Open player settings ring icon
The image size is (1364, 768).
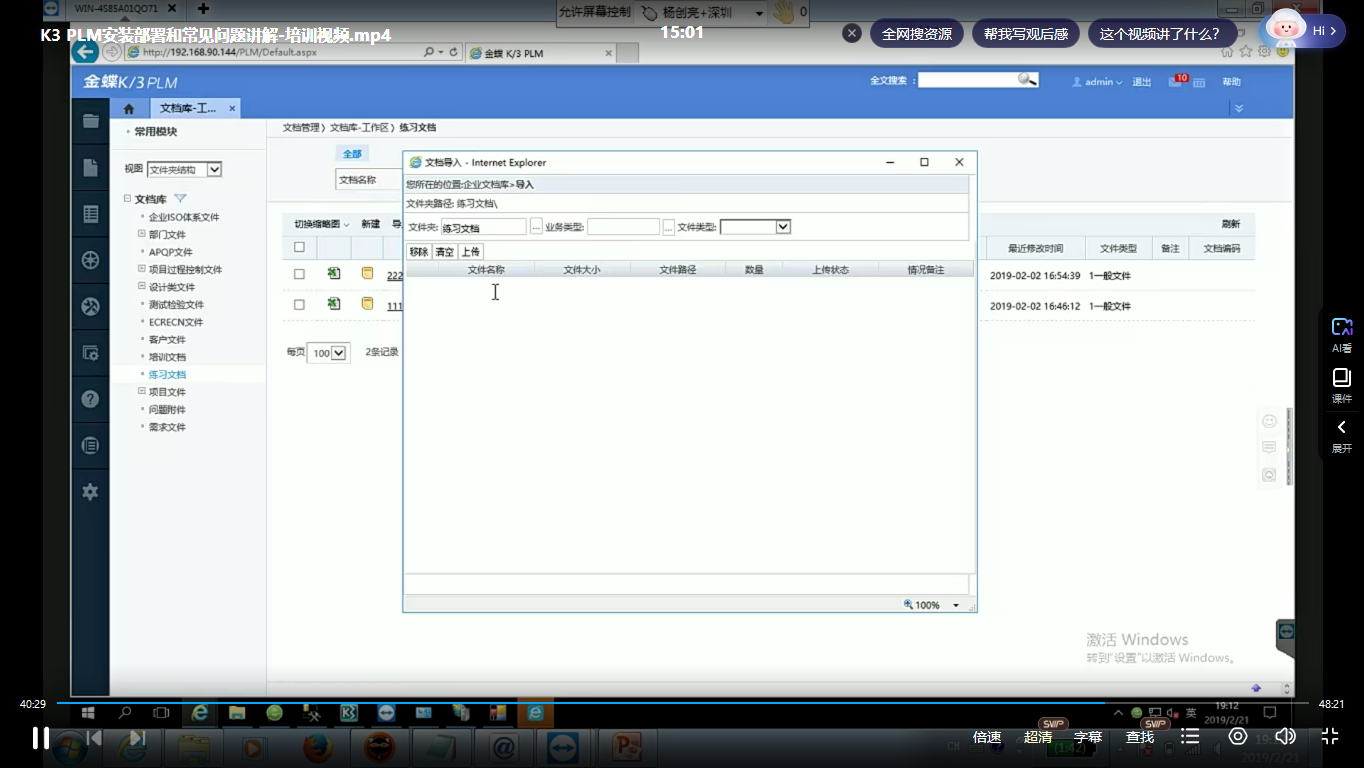click(x=1238, y=736)
